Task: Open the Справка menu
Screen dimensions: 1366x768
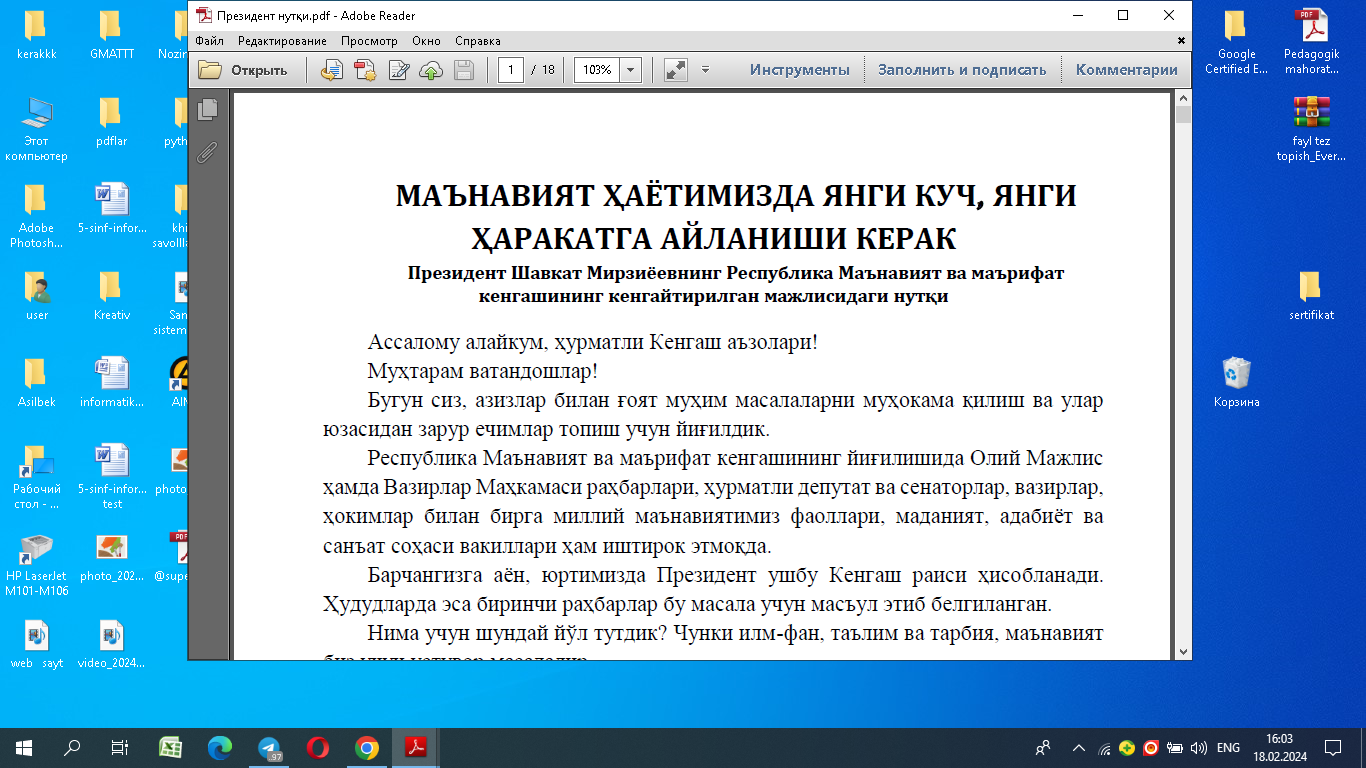Action: tap(477, 41)
